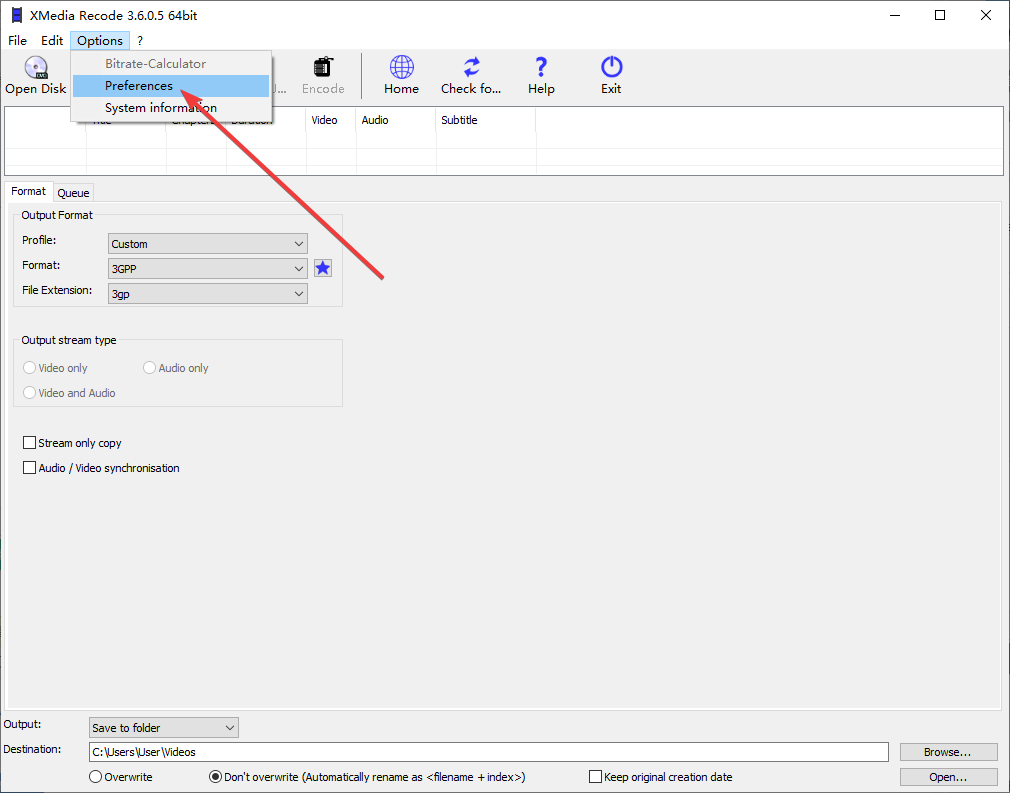Select the Overwrite radio button
Image resolution: width=1010 pixels, height=793 pixels.
95,777
